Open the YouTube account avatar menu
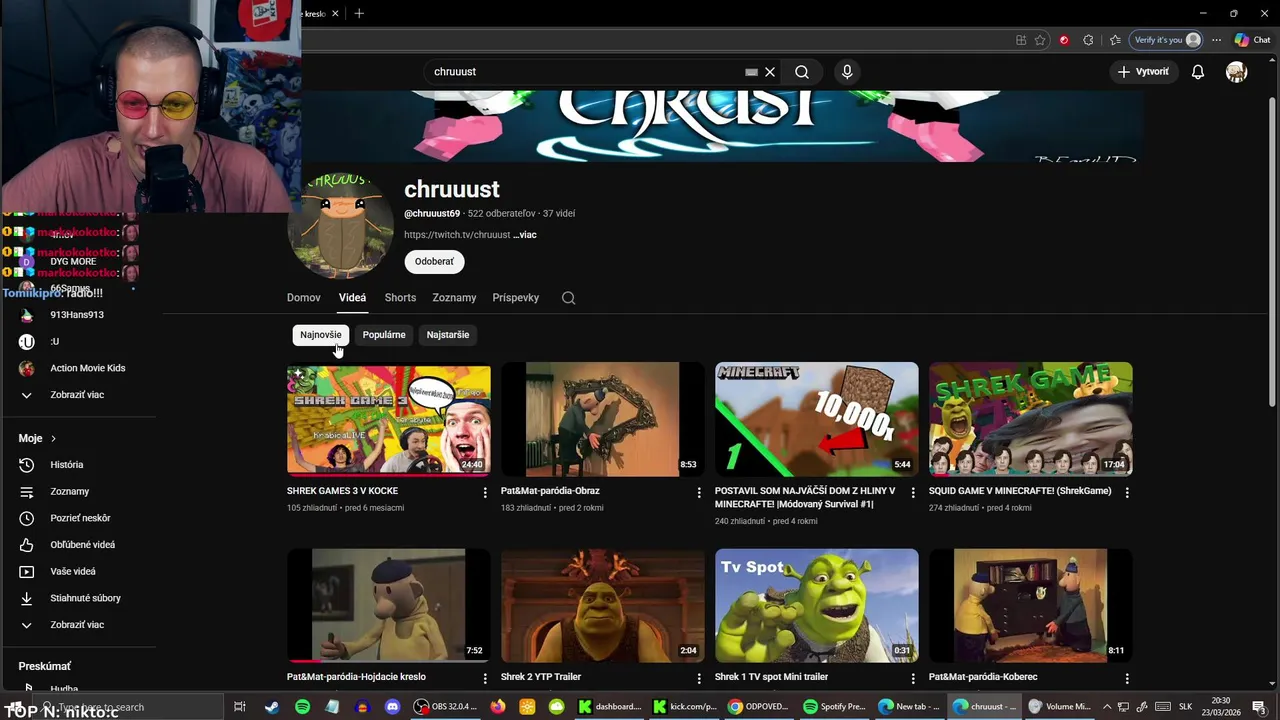1280x720 pixels. (x=1237, y=72)
